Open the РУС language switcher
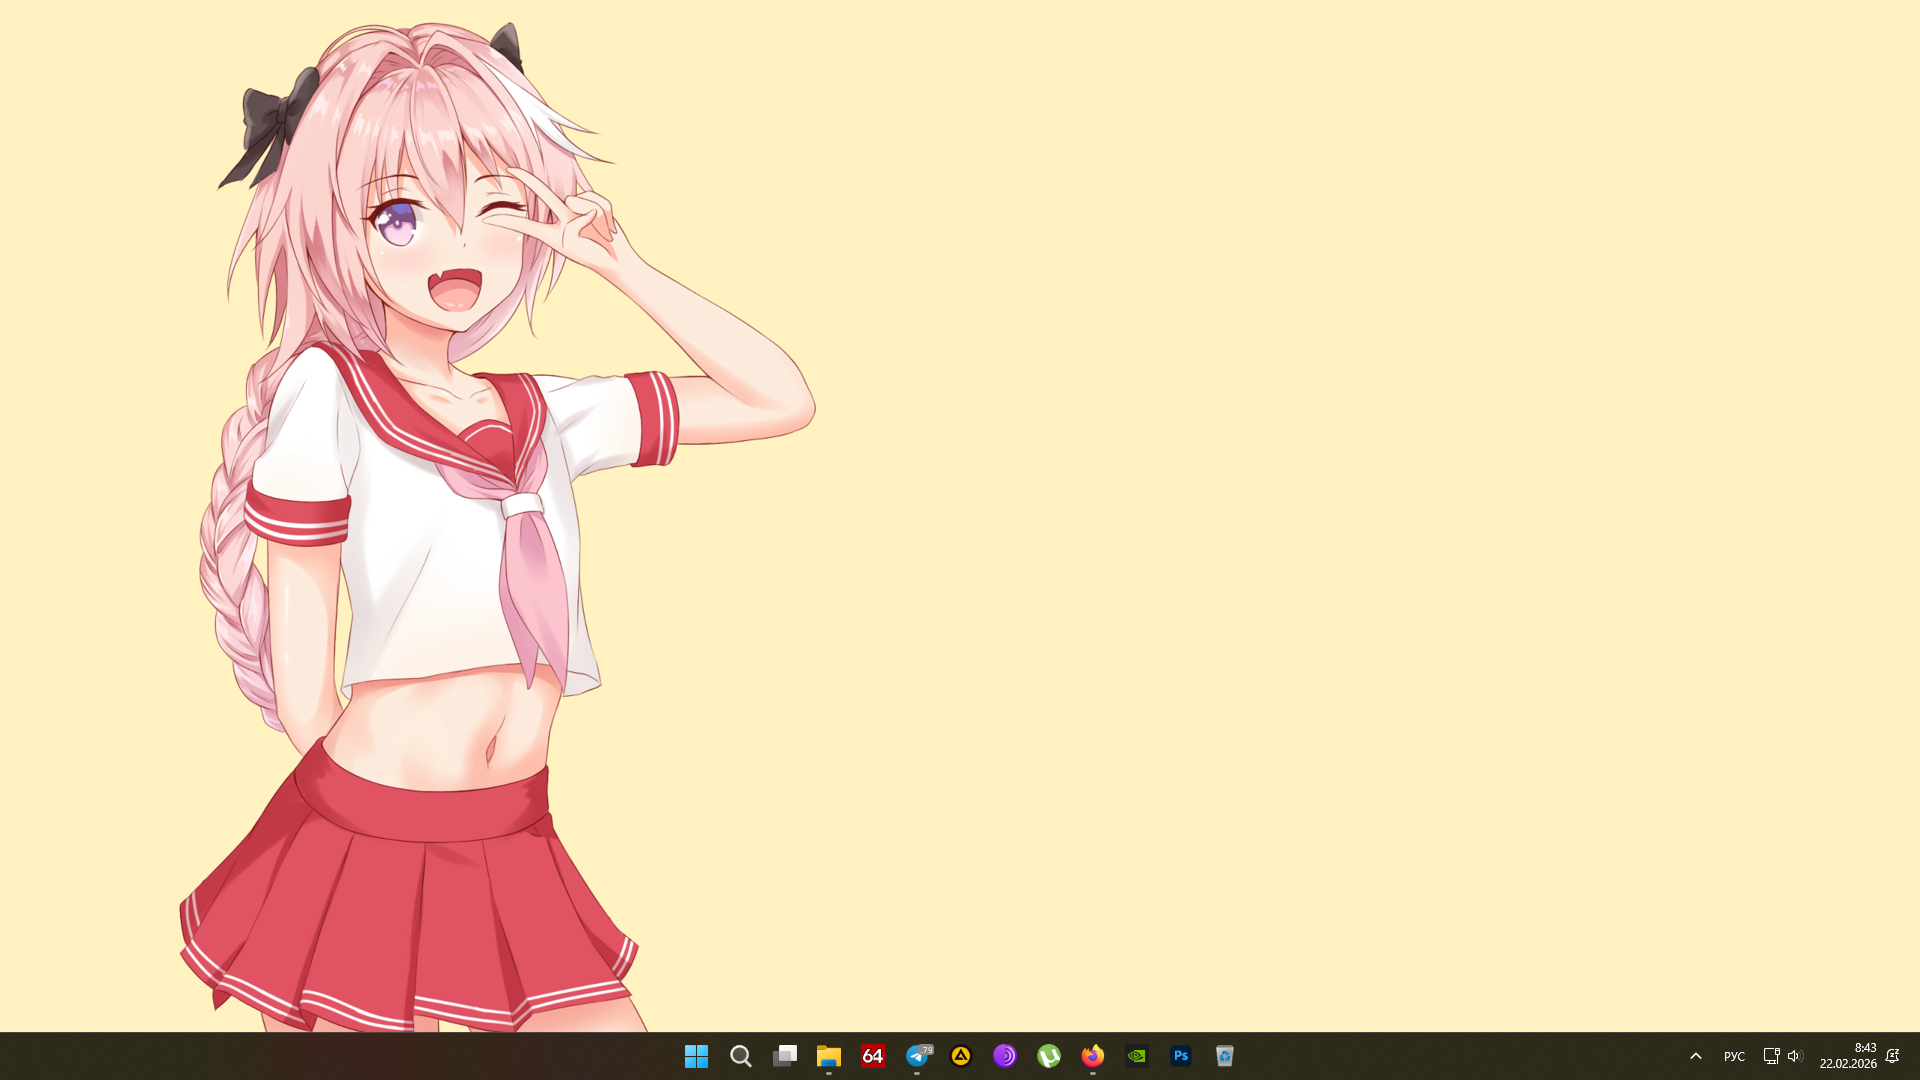The image size is (1920, 1080). [1734, 1056]
